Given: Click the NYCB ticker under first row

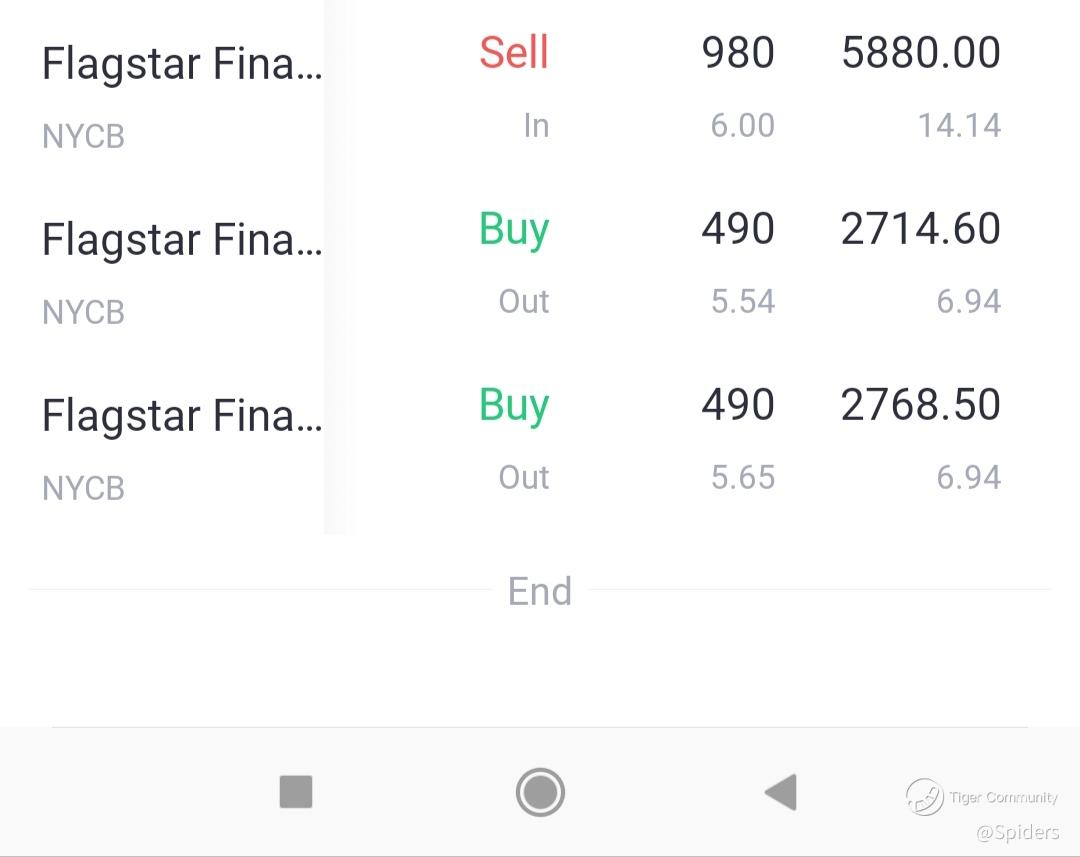Looking at the screenshot, I should click(83, 136).
